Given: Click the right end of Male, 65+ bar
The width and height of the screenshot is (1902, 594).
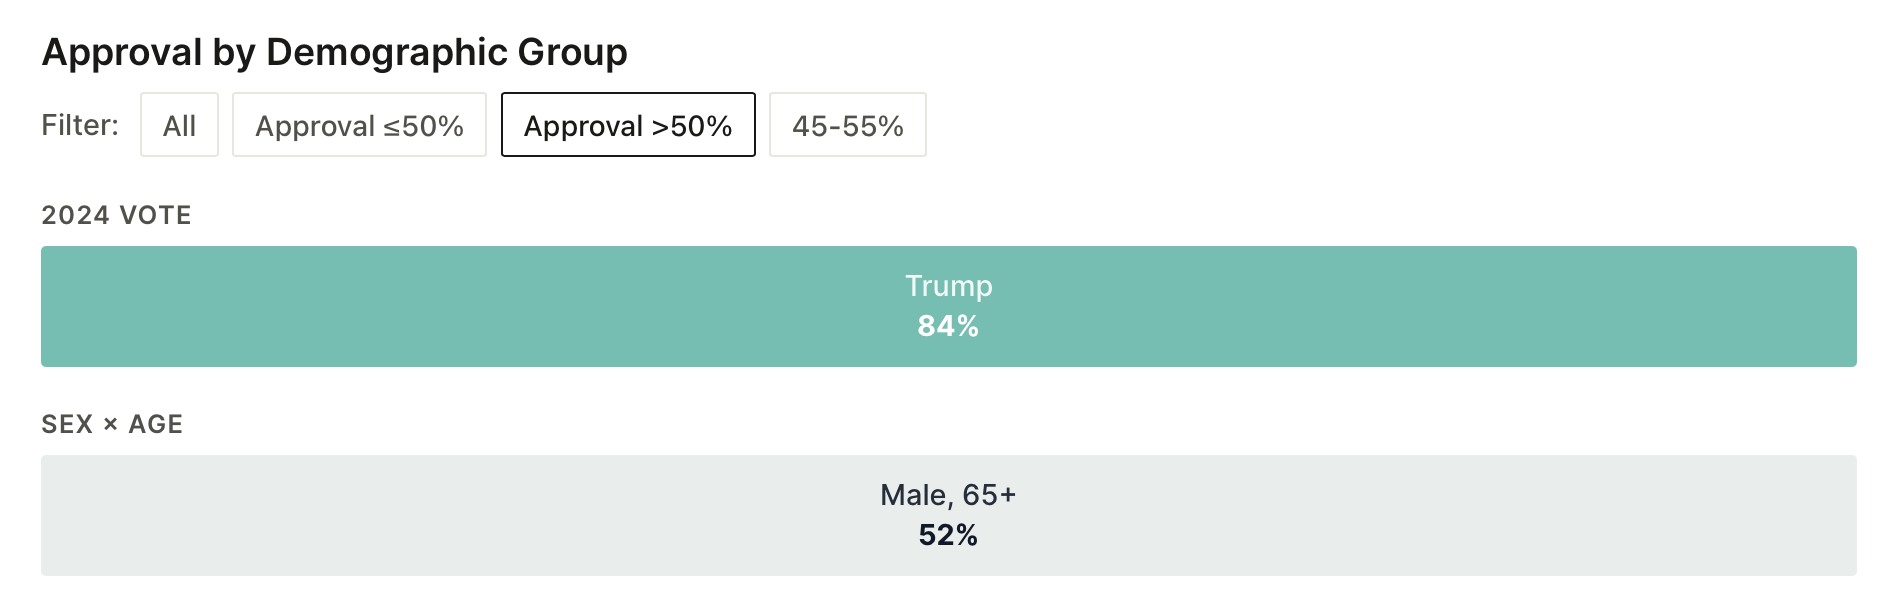Looking at the screenshot, I should coord(1838,515).
